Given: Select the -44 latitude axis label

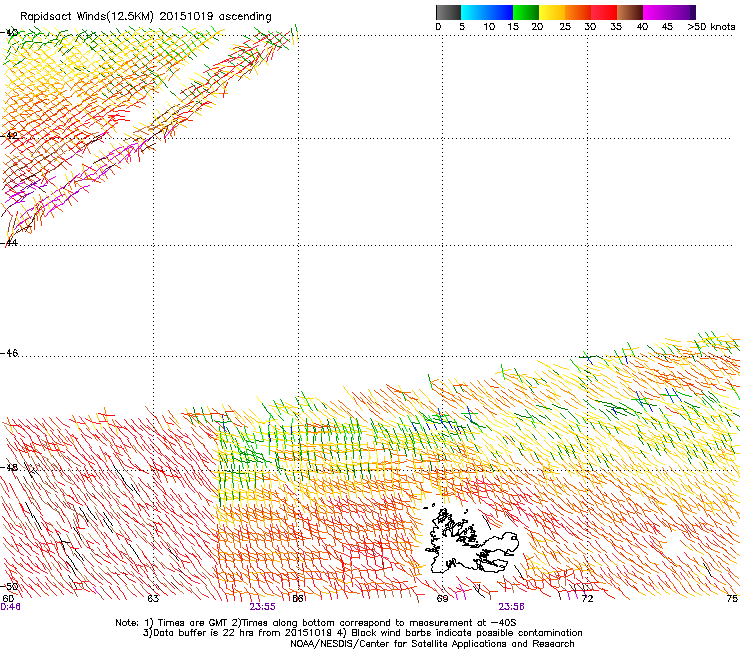Looking at the screenshot, I should (9, 243).
